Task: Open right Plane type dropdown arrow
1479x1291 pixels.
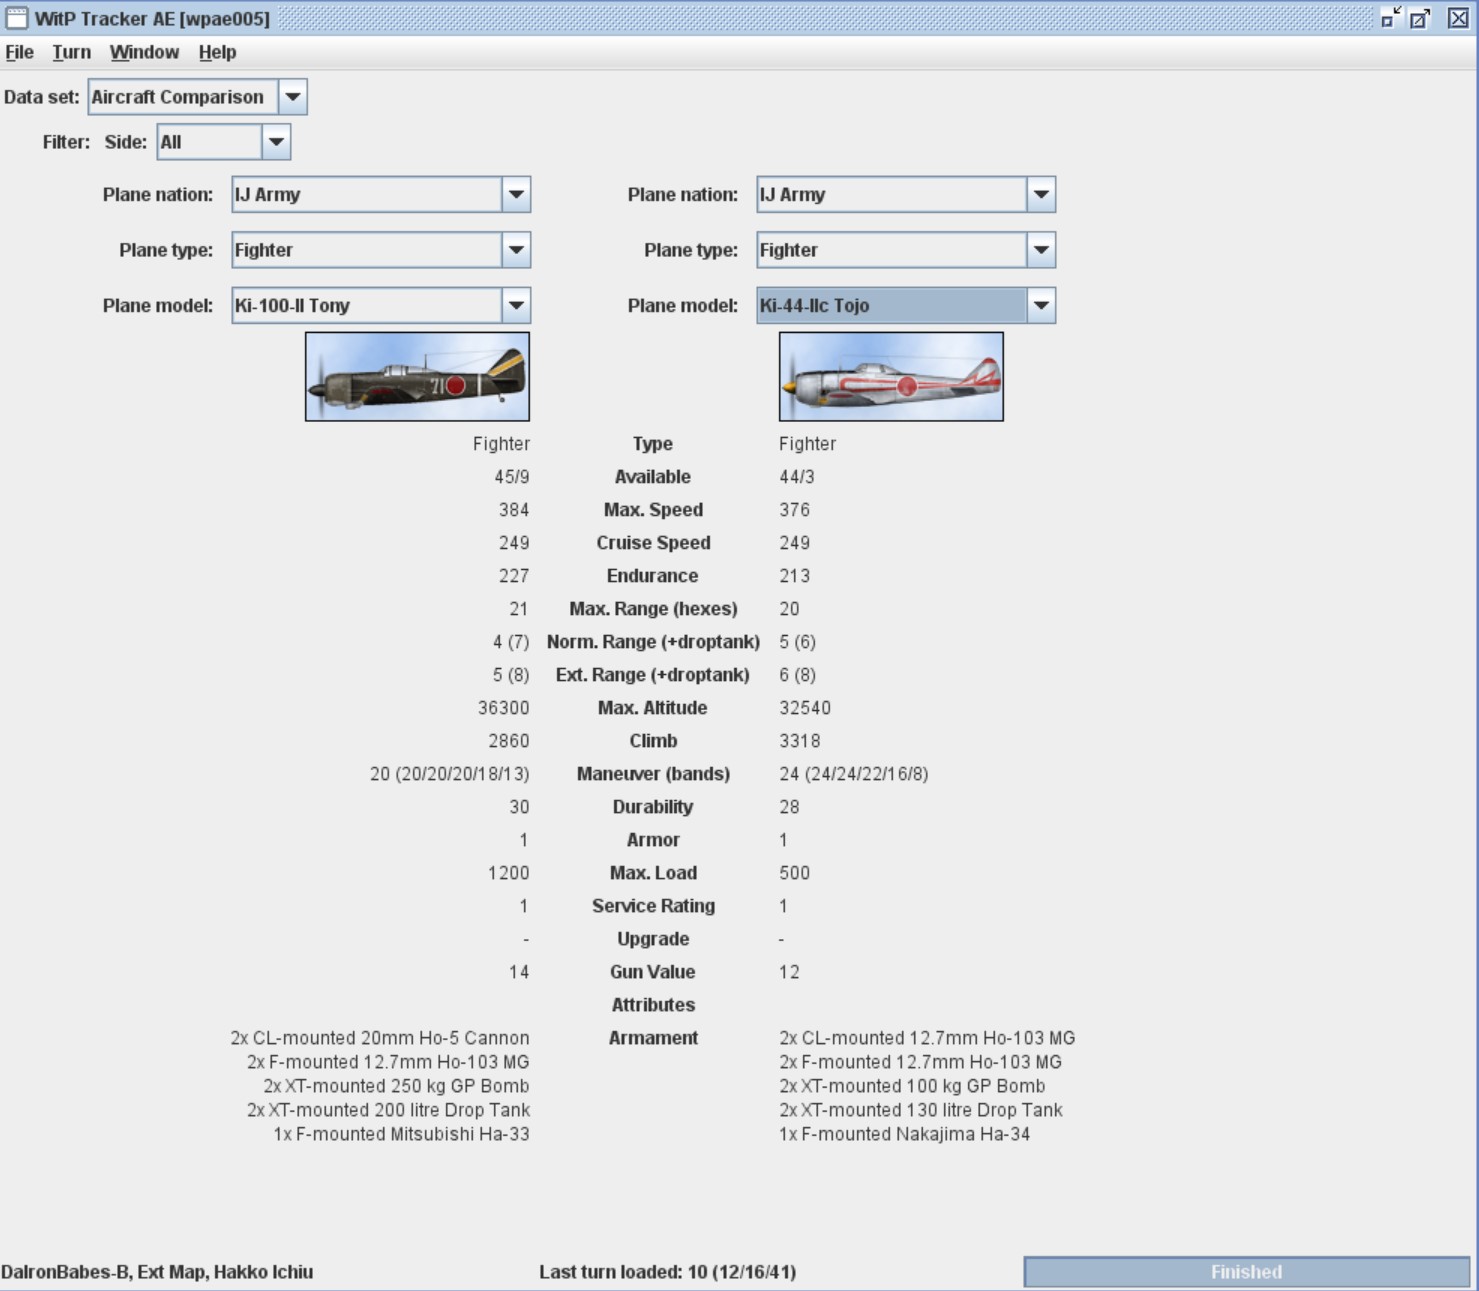Action: (1041, 250)
